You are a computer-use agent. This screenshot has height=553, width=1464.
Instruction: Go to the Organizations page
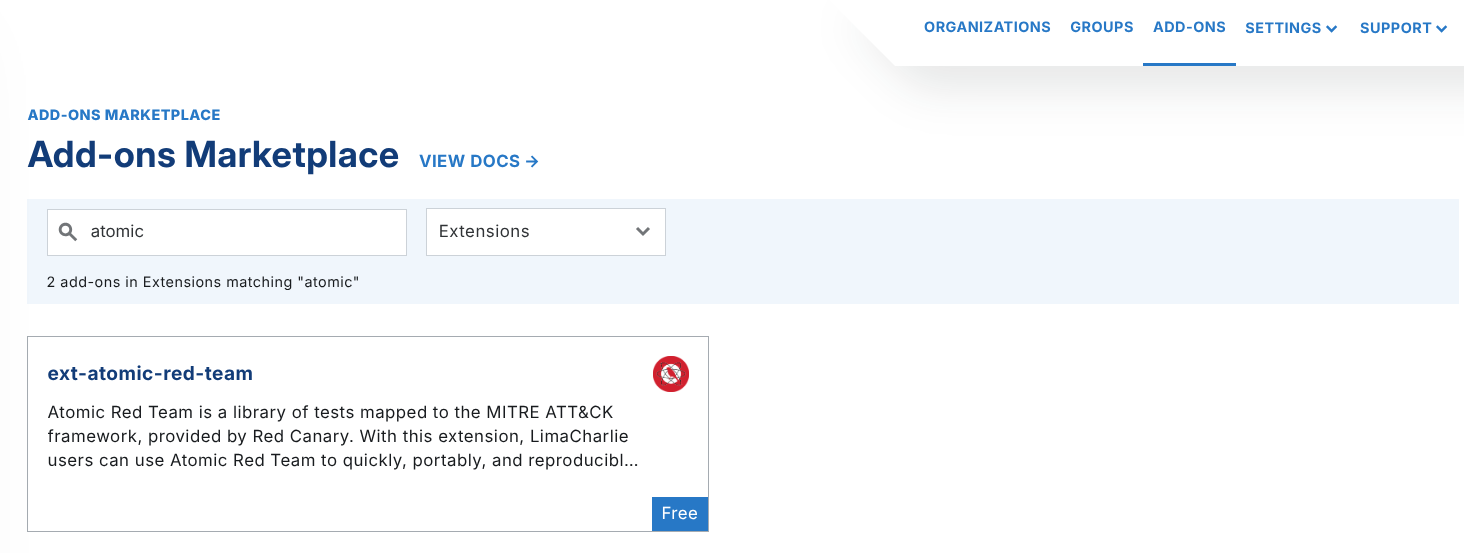987,27
